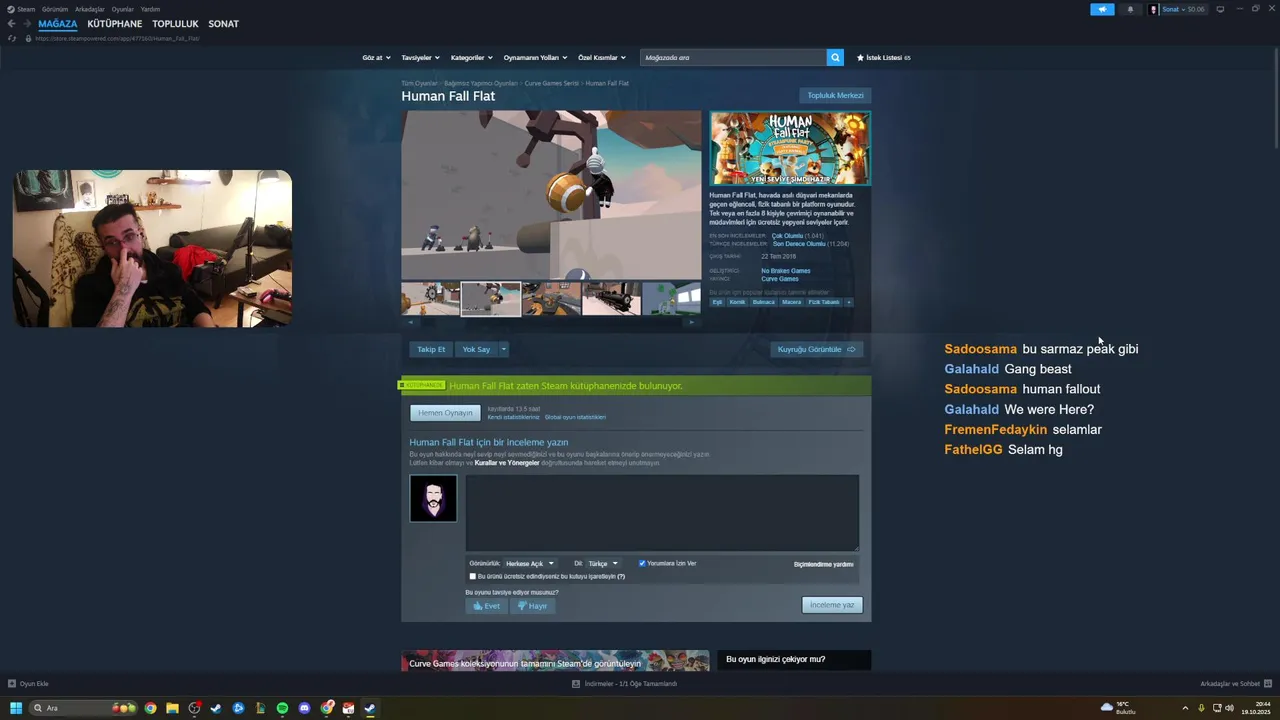Open OBS Studio from the taskbar
1280x720 pixels.
[194, 708]
